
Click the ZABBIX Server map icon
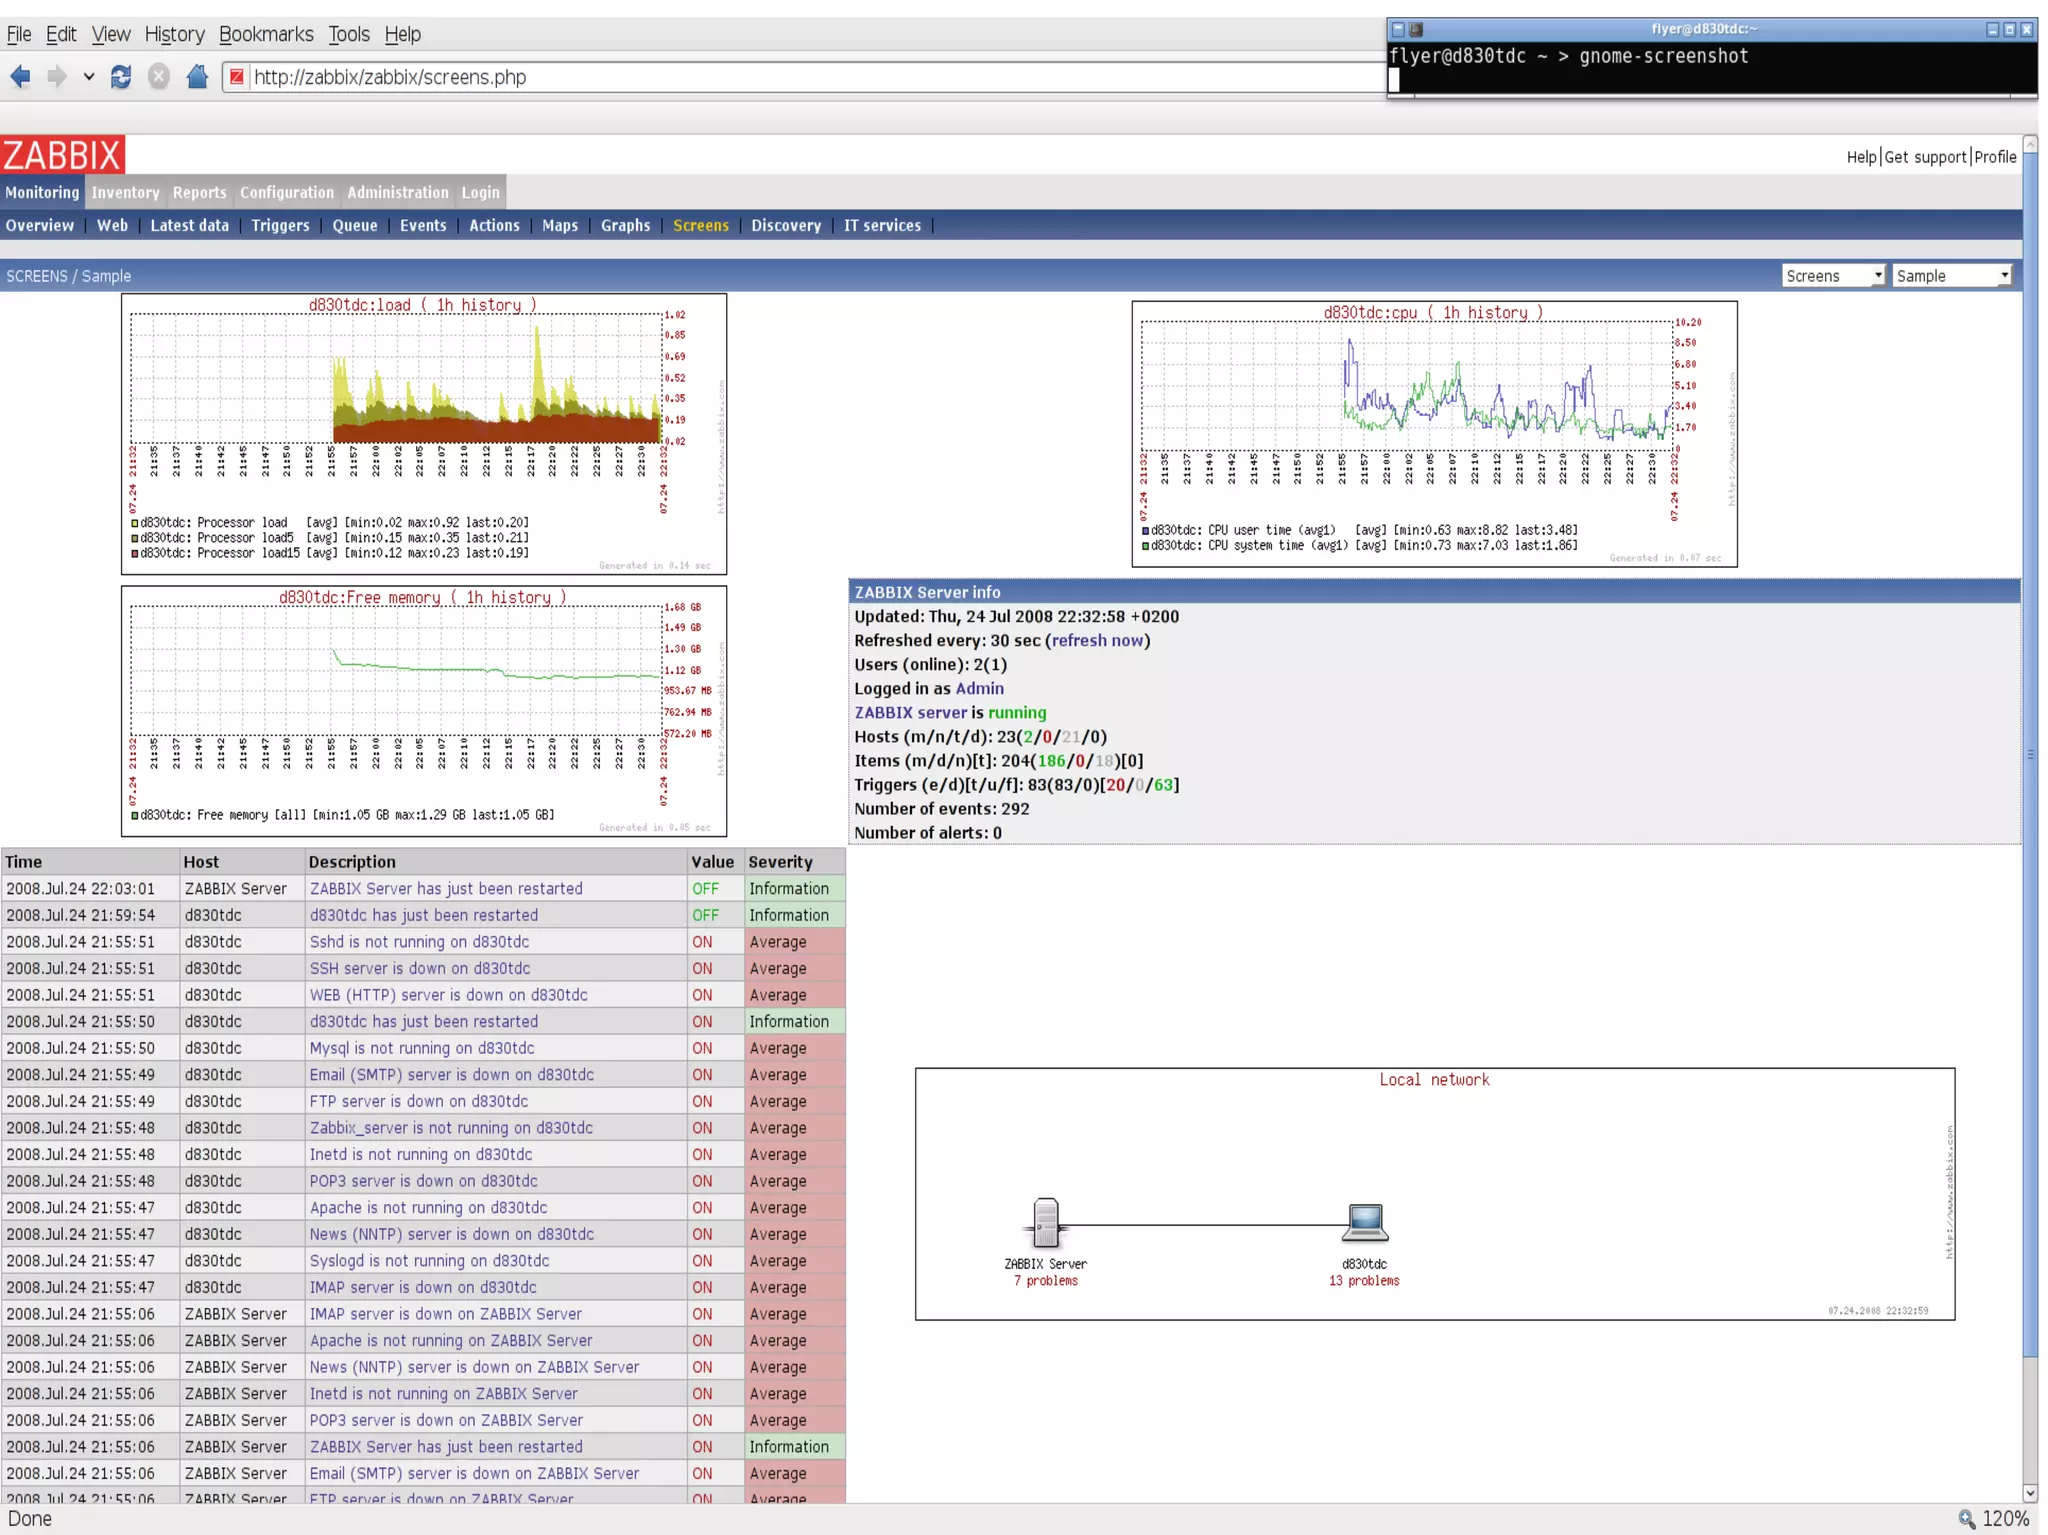coord(1045,1222)
